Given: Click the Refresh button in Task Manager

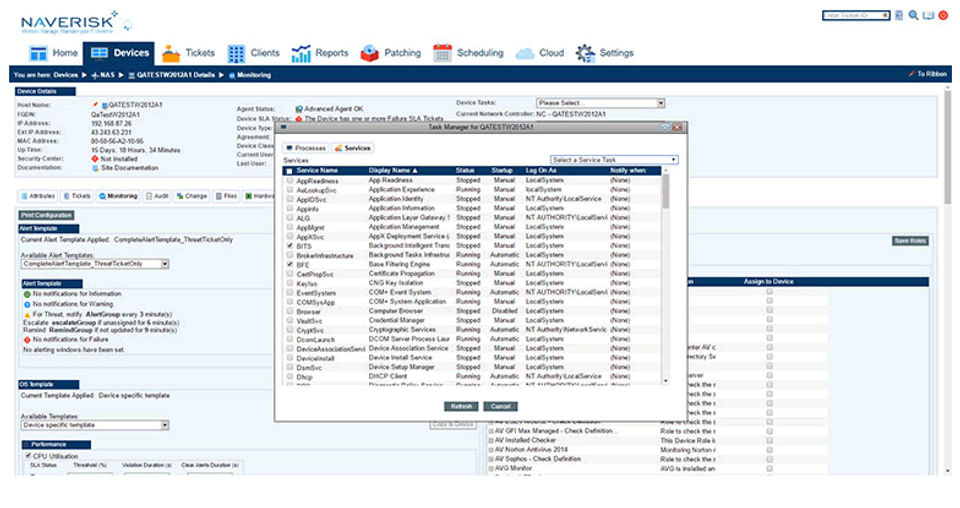Looking at the screenshot, I should (x=461, y=406).
